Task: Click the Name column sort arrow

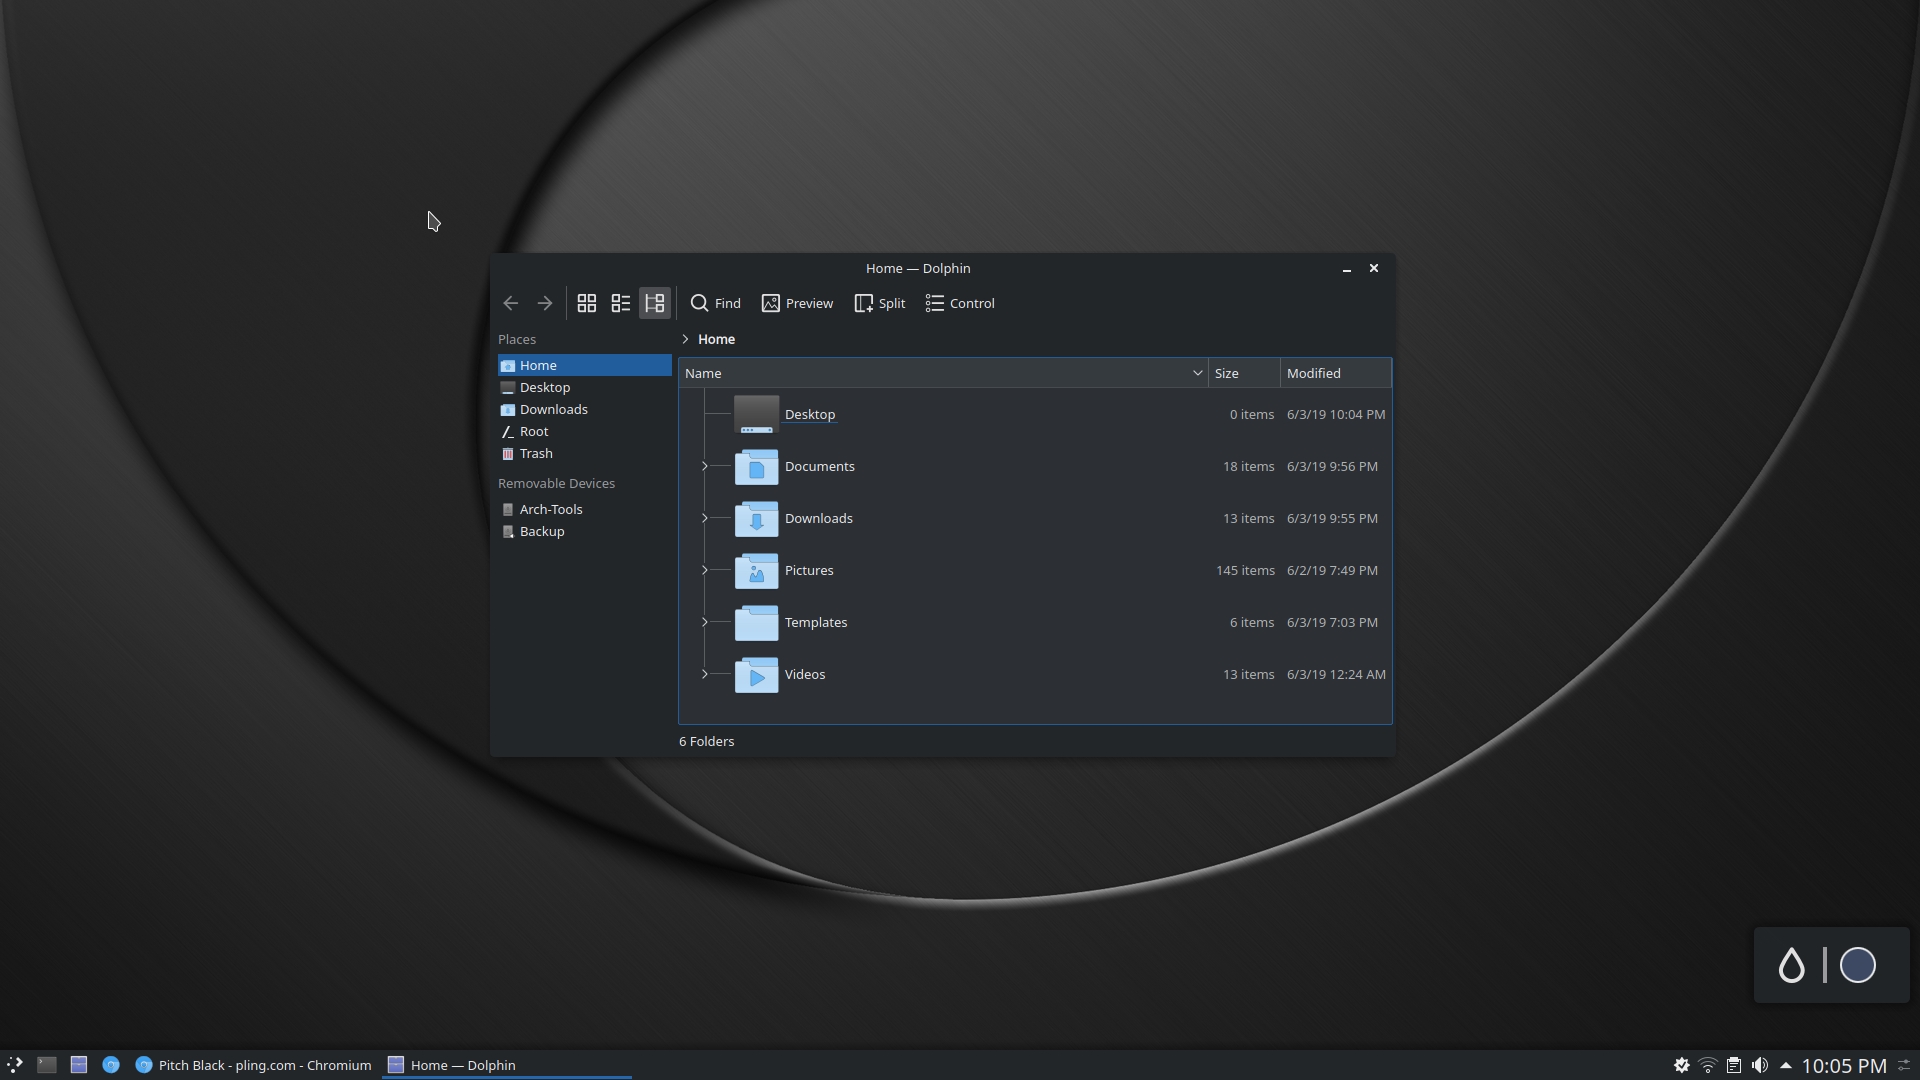Action: (1197, 373)
